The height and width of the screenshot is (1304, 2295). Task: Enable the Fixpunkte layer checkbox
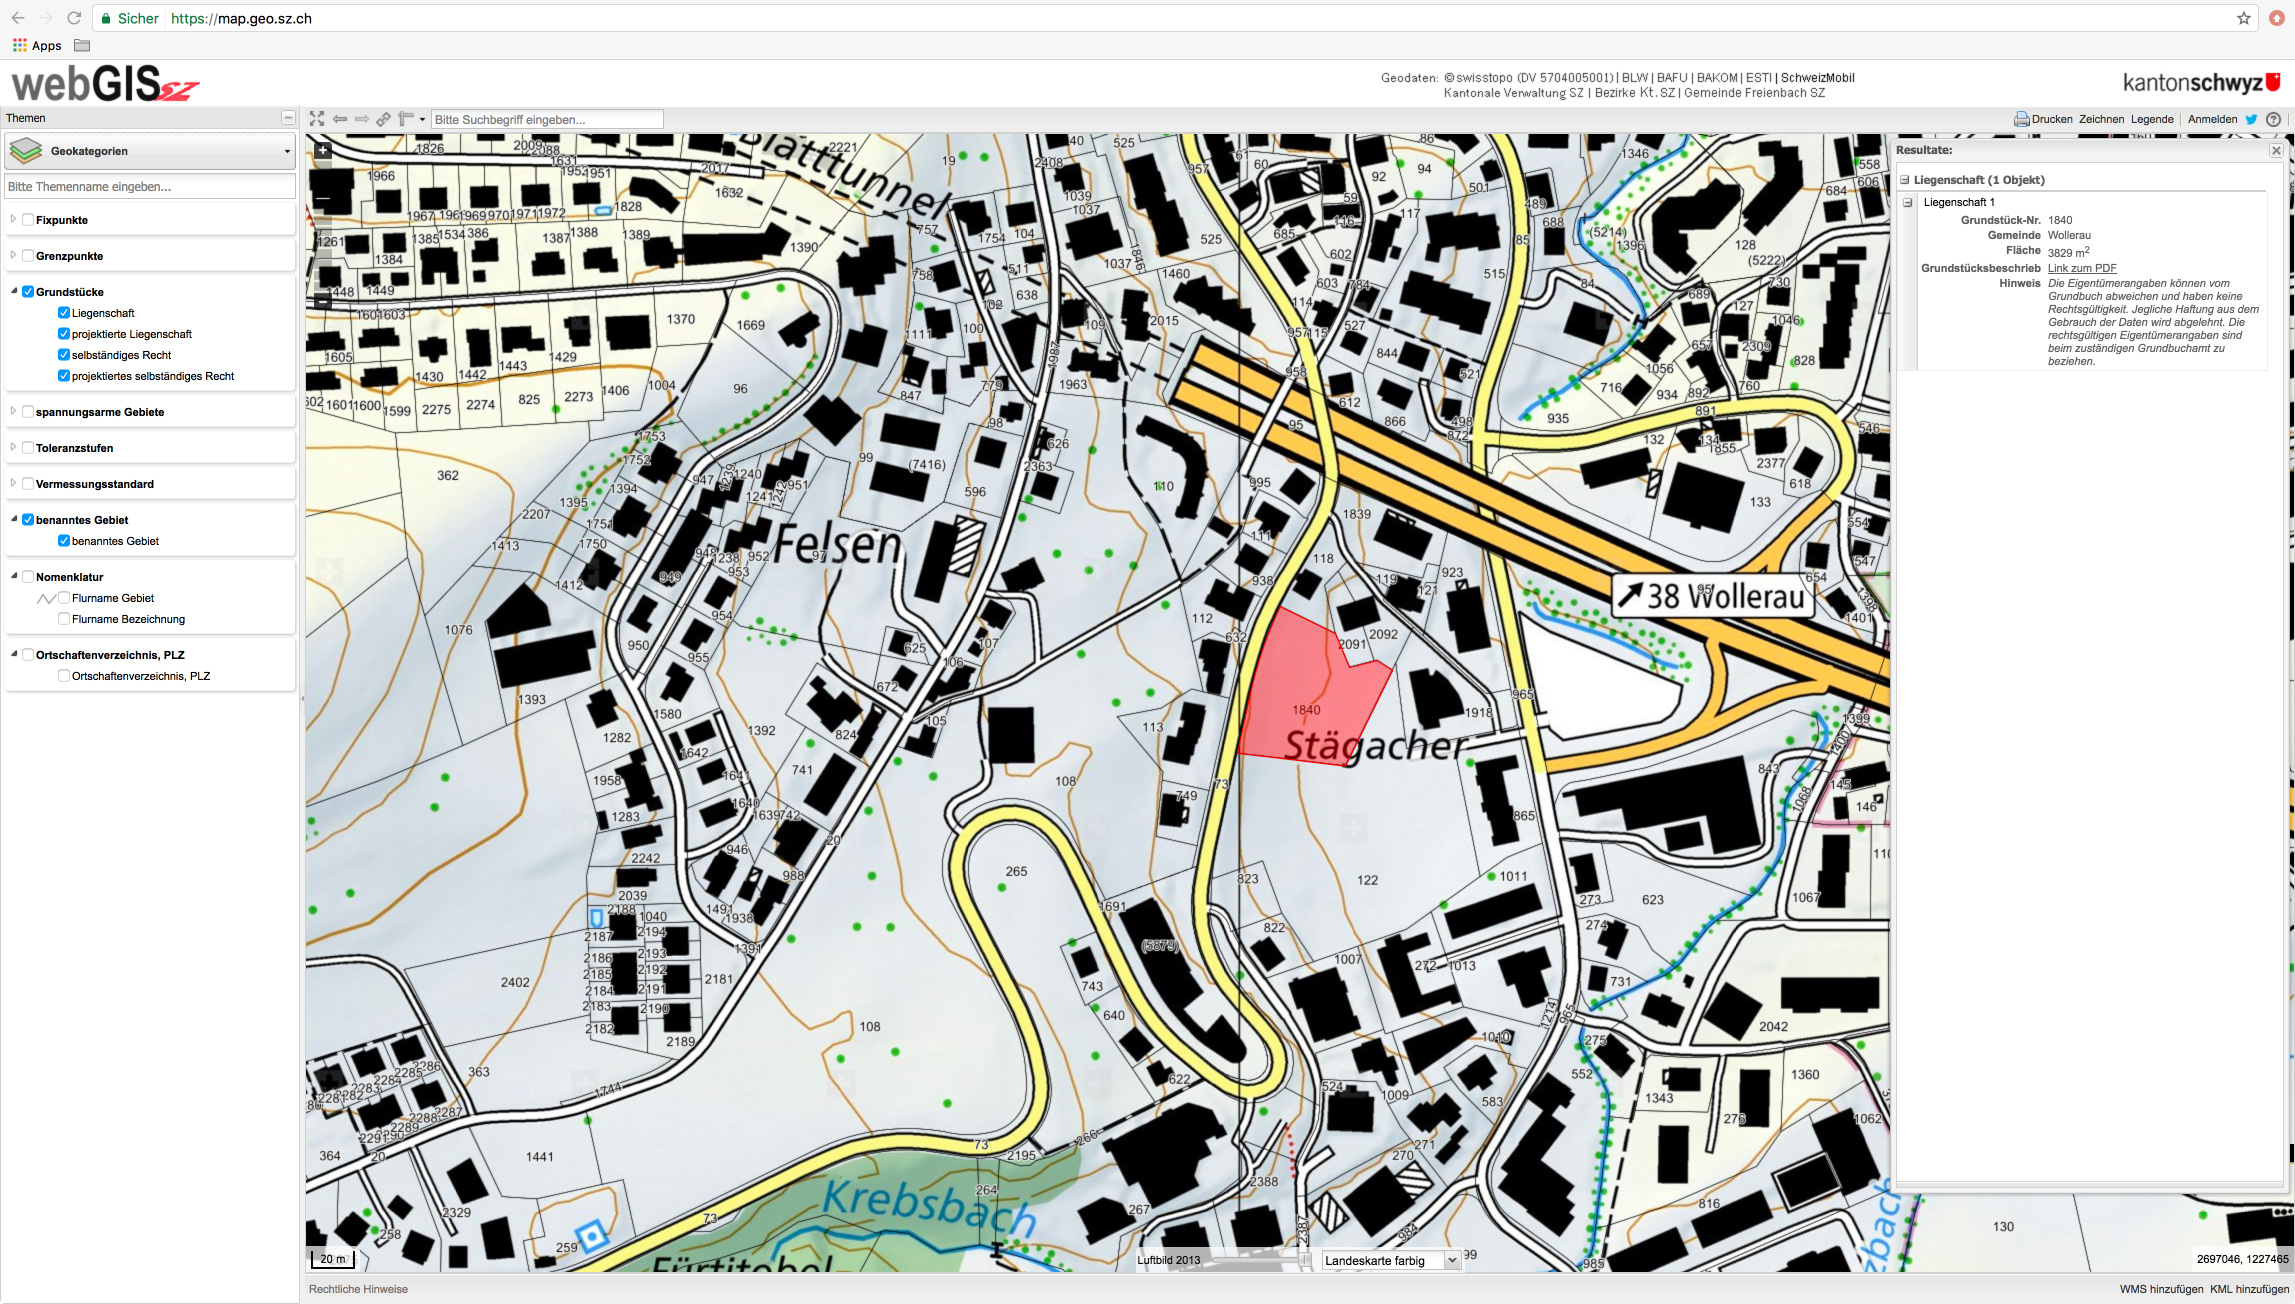pyautogui.click(x=28, y=220)
